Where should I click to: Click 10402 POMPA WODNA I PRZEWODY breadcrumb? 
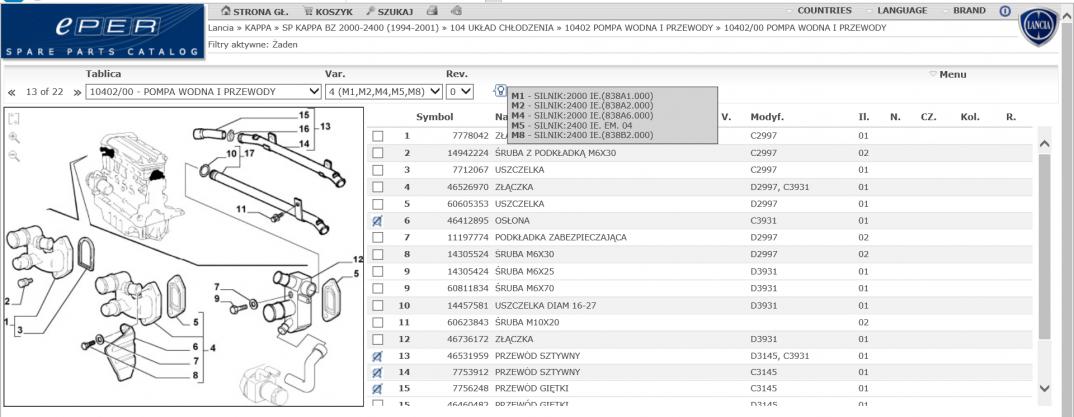(x=639, y=28)
